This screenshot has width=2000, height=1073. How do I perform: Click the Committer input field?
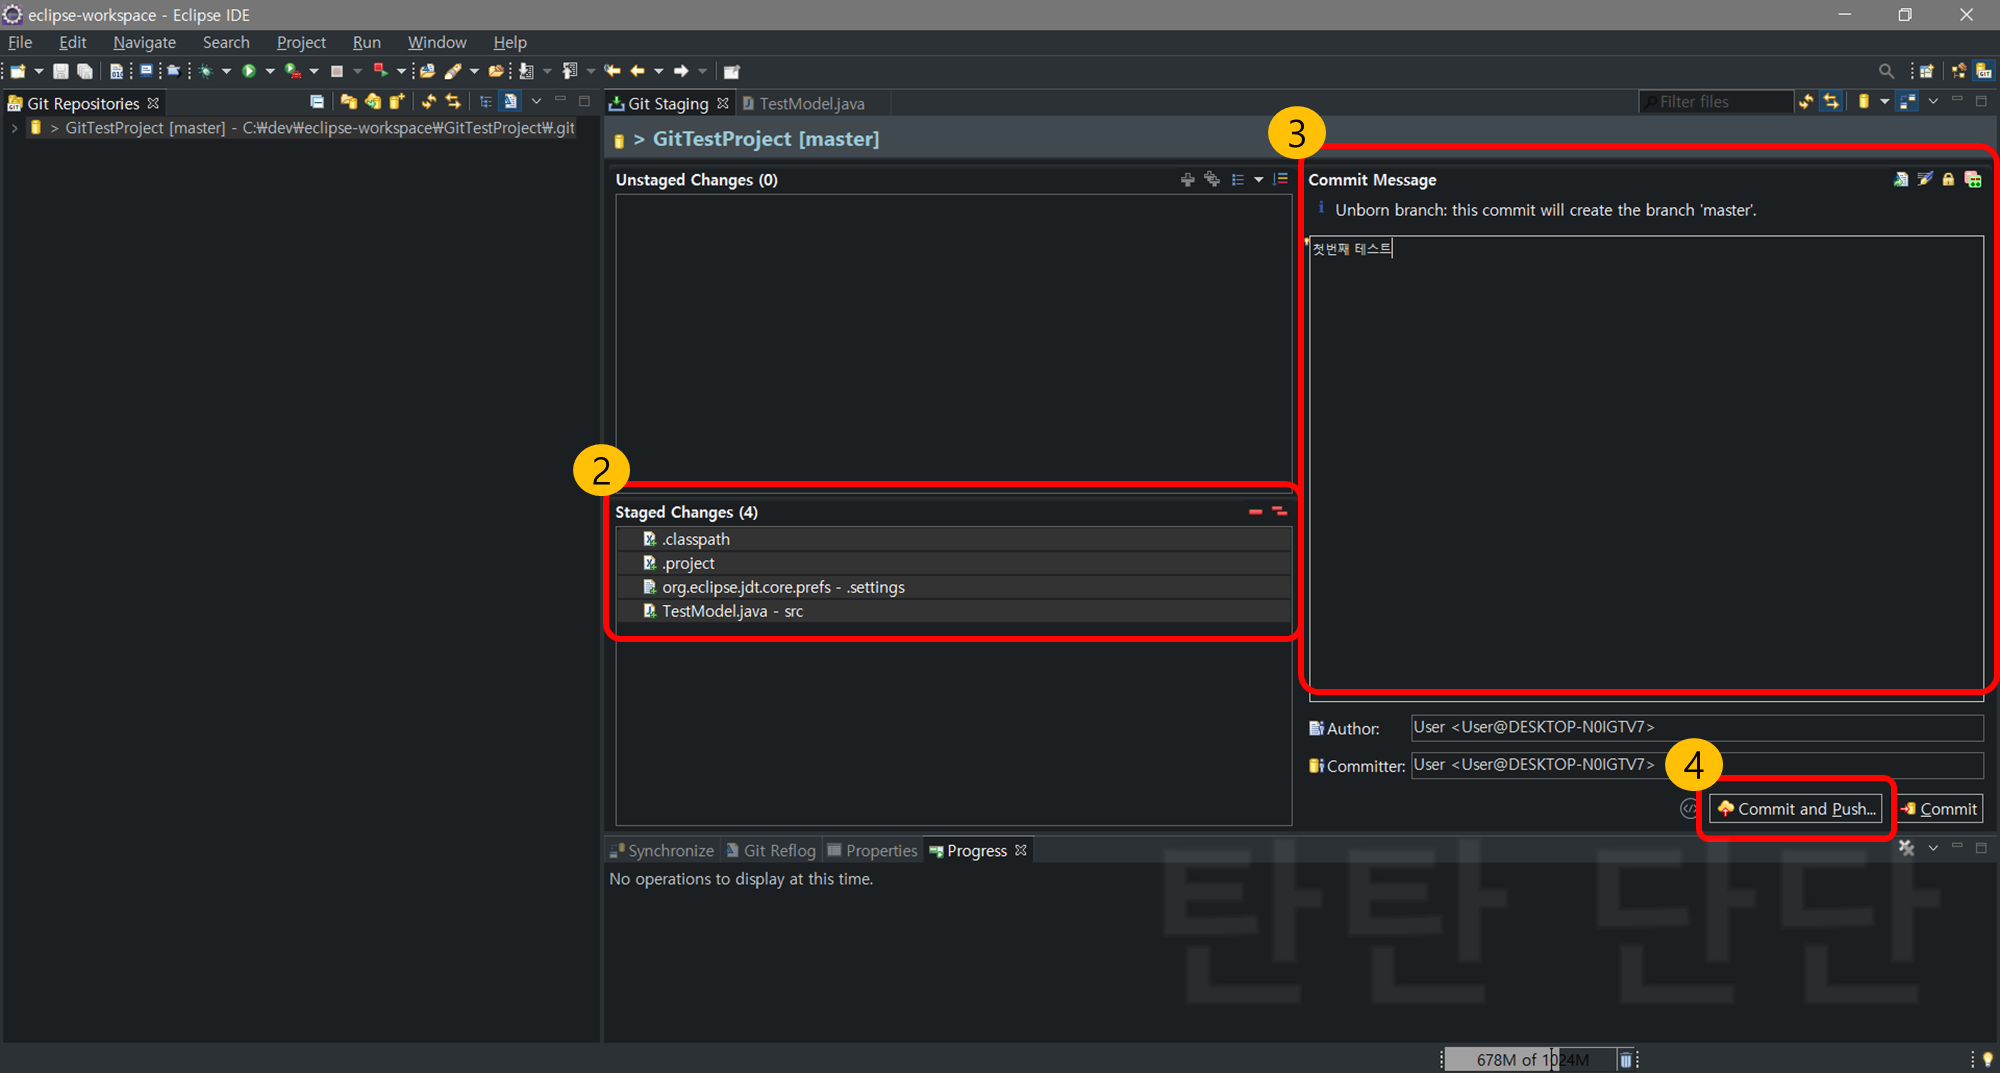[x=1697, y=765]
